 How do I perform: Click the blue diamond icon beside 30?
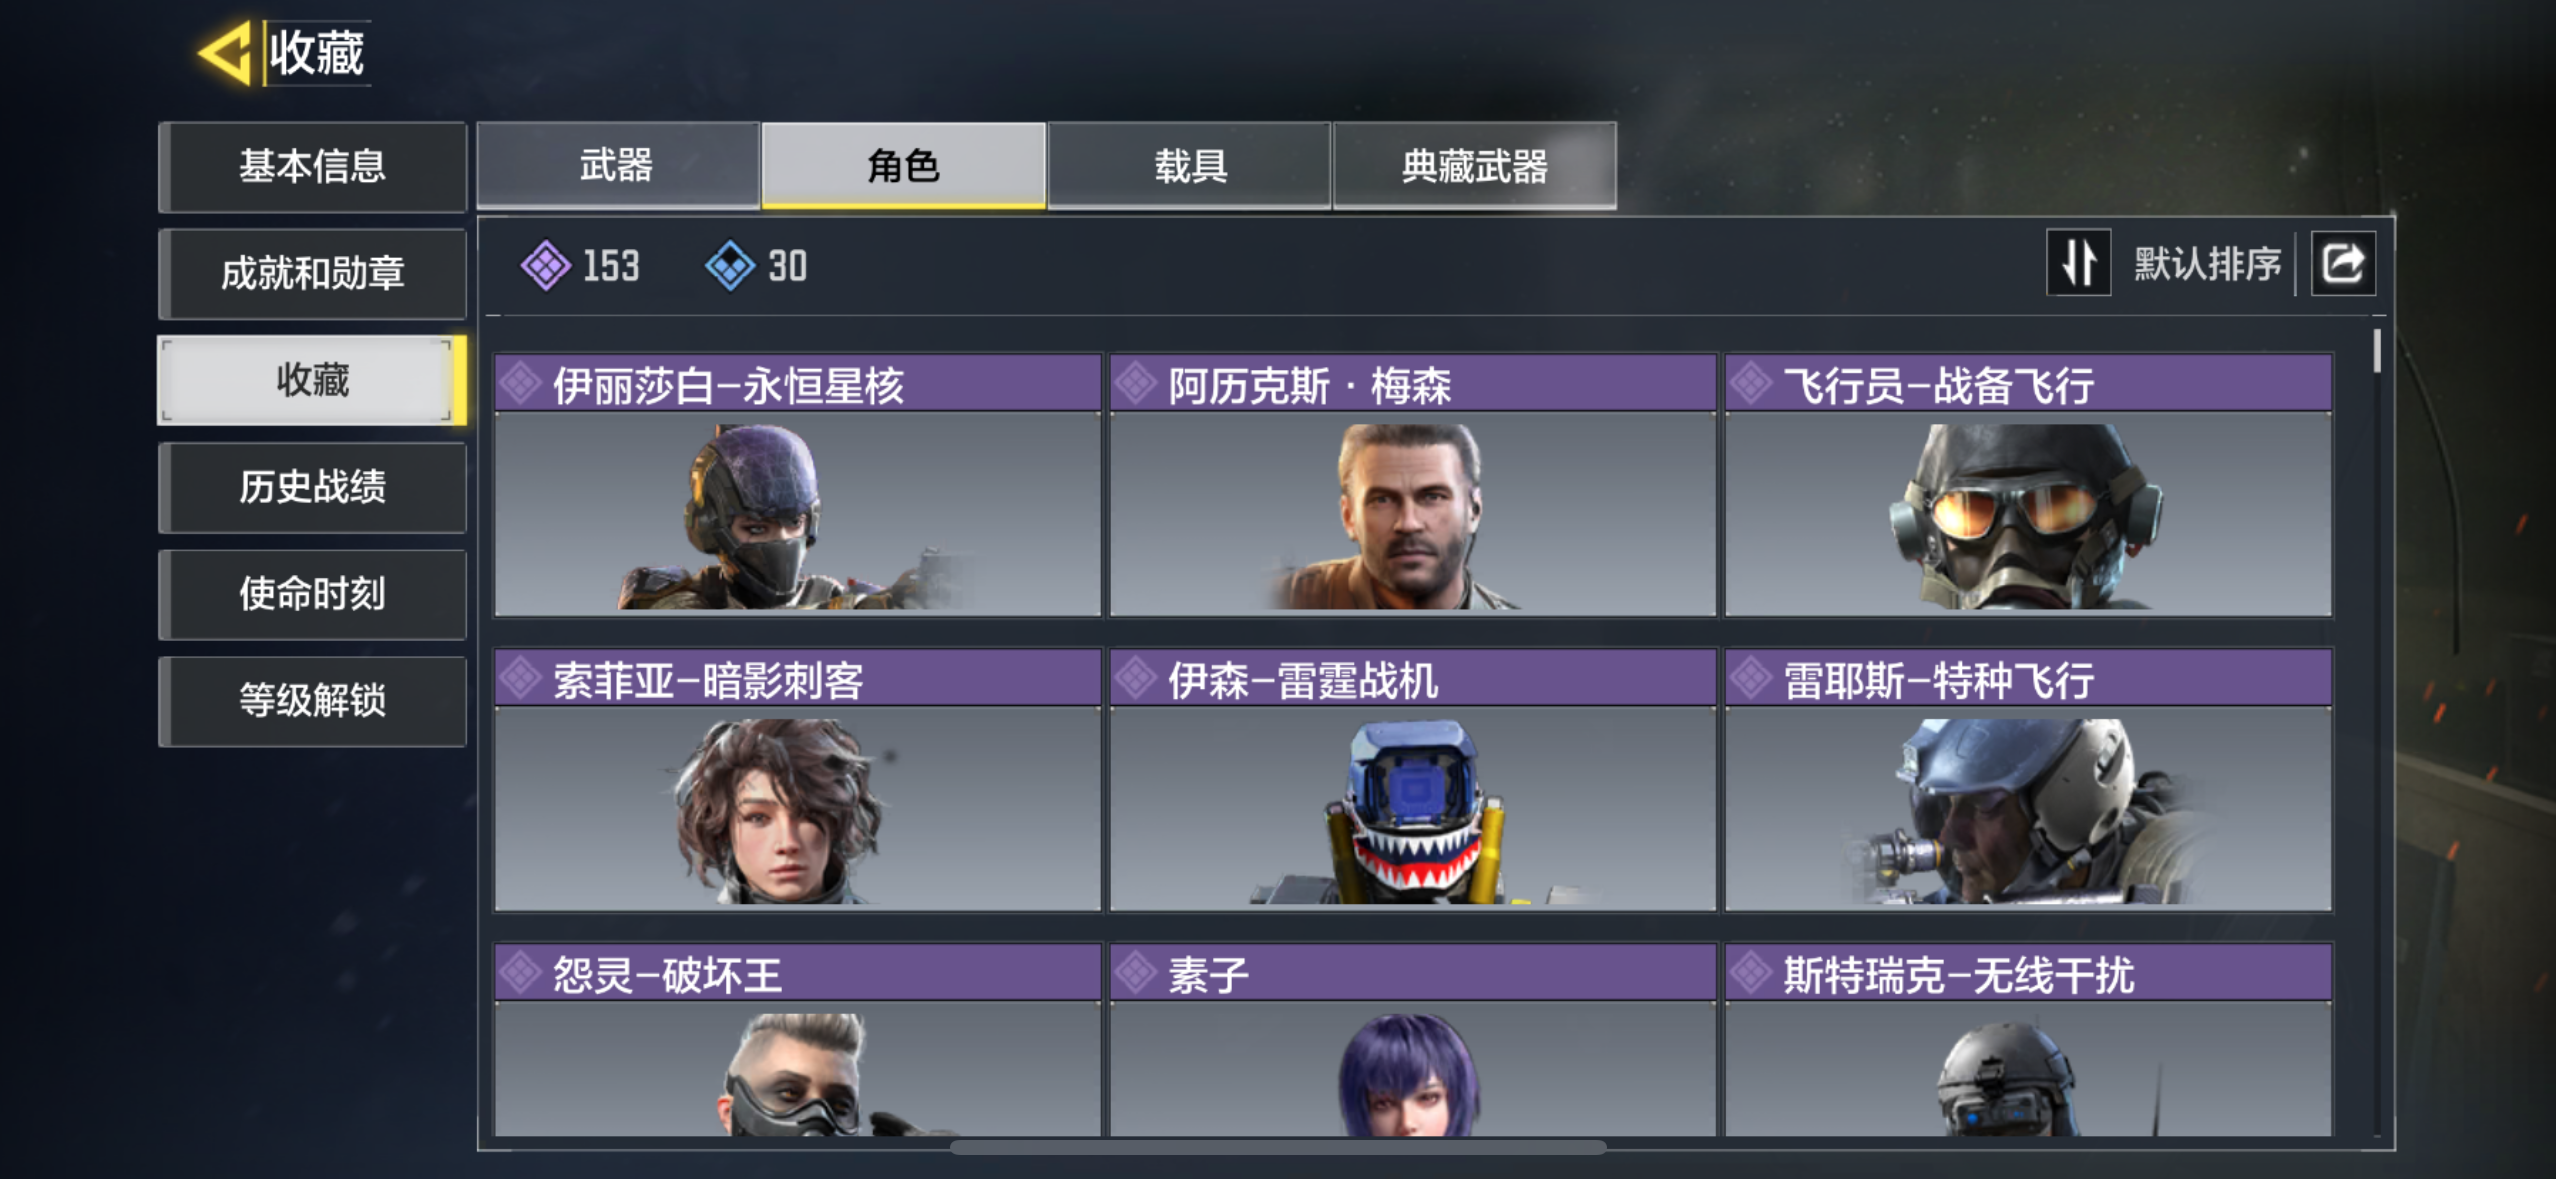click(x=730, y=265)
